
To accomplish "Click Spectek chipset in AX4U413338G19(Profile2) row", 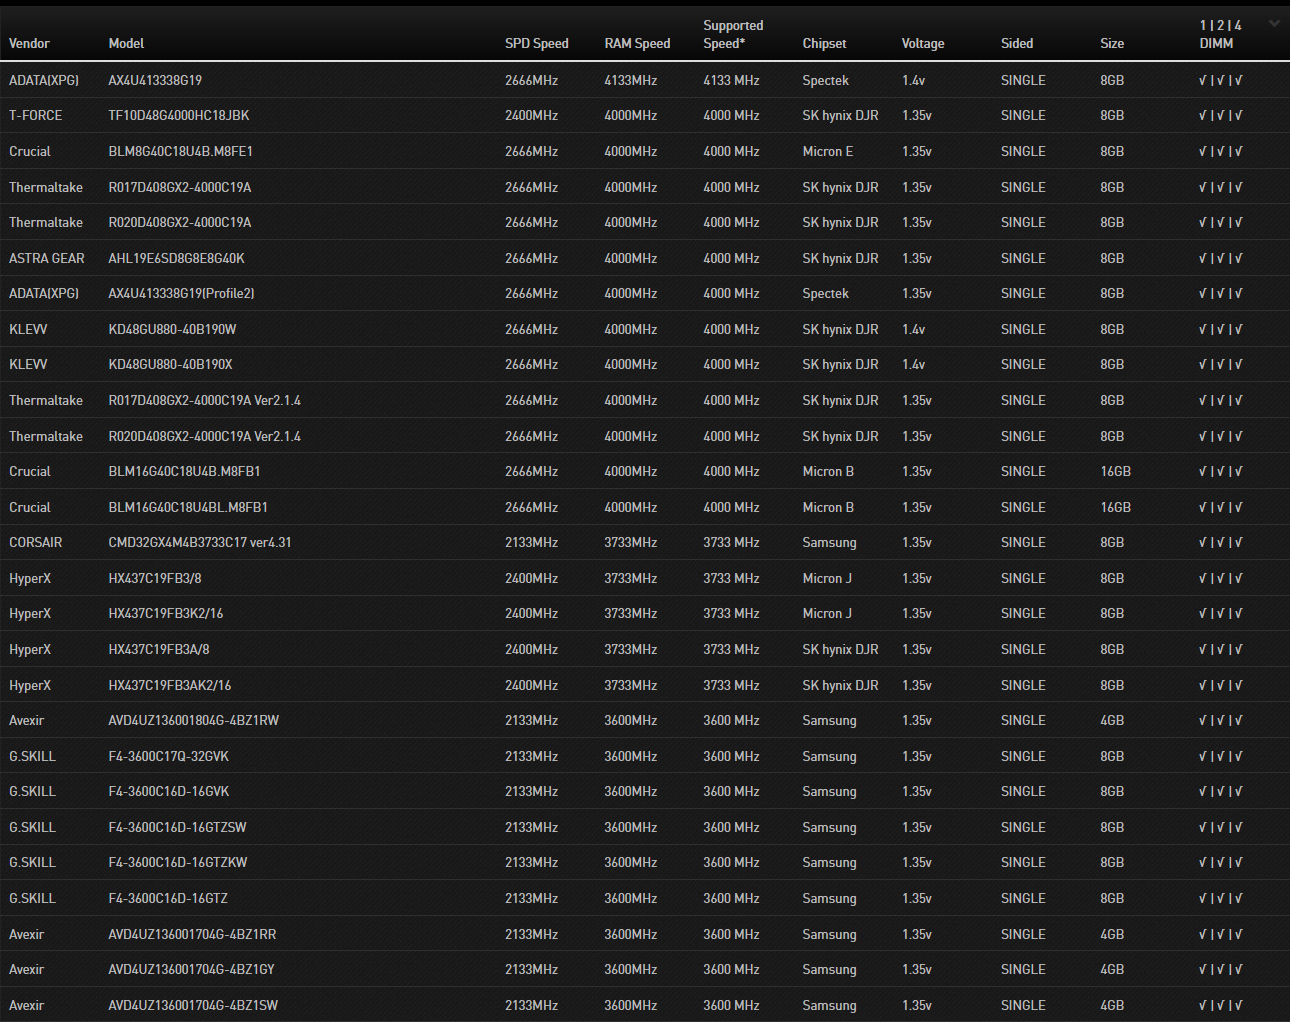I will point(825,293).
